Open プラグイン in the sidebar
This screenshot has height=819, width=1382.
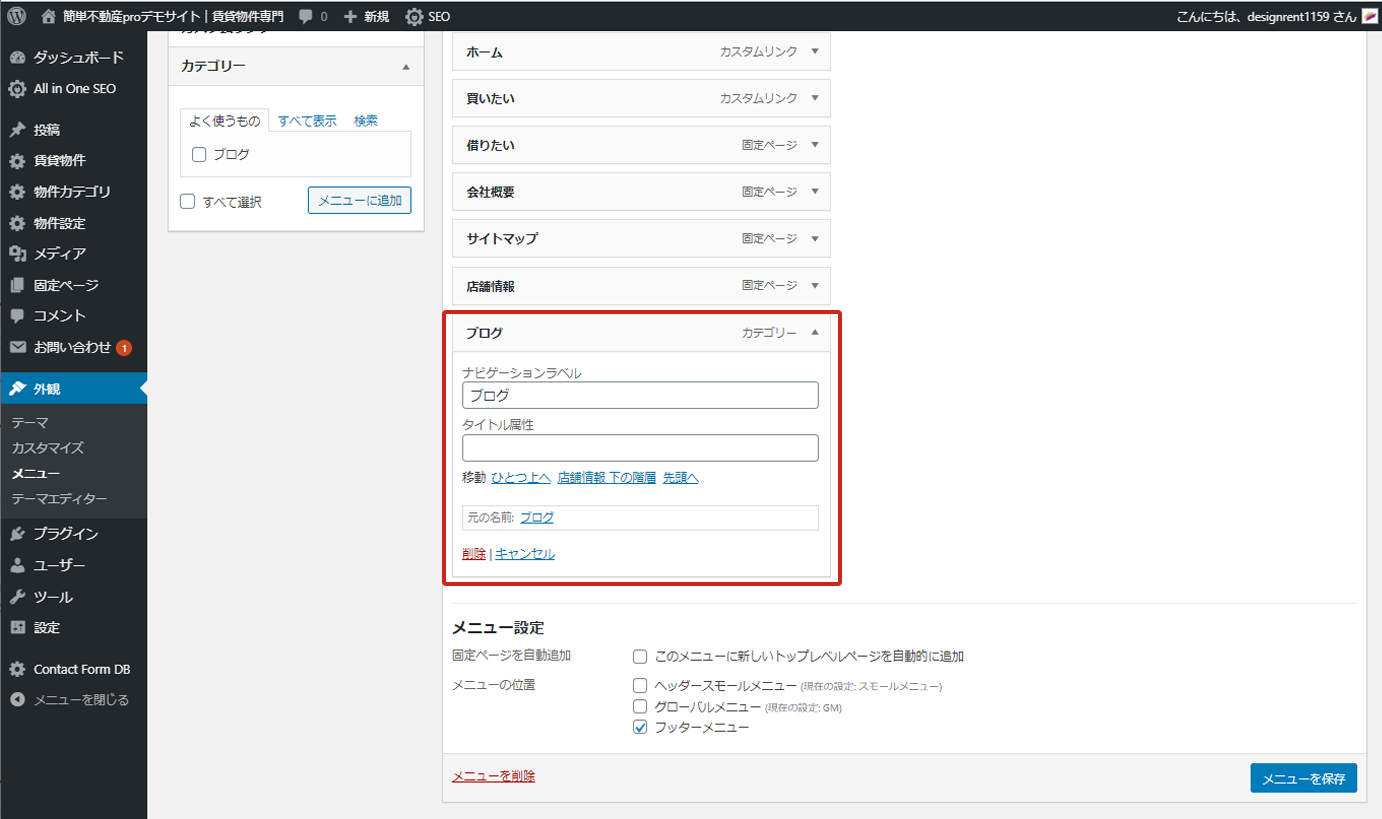coord(65,534)
